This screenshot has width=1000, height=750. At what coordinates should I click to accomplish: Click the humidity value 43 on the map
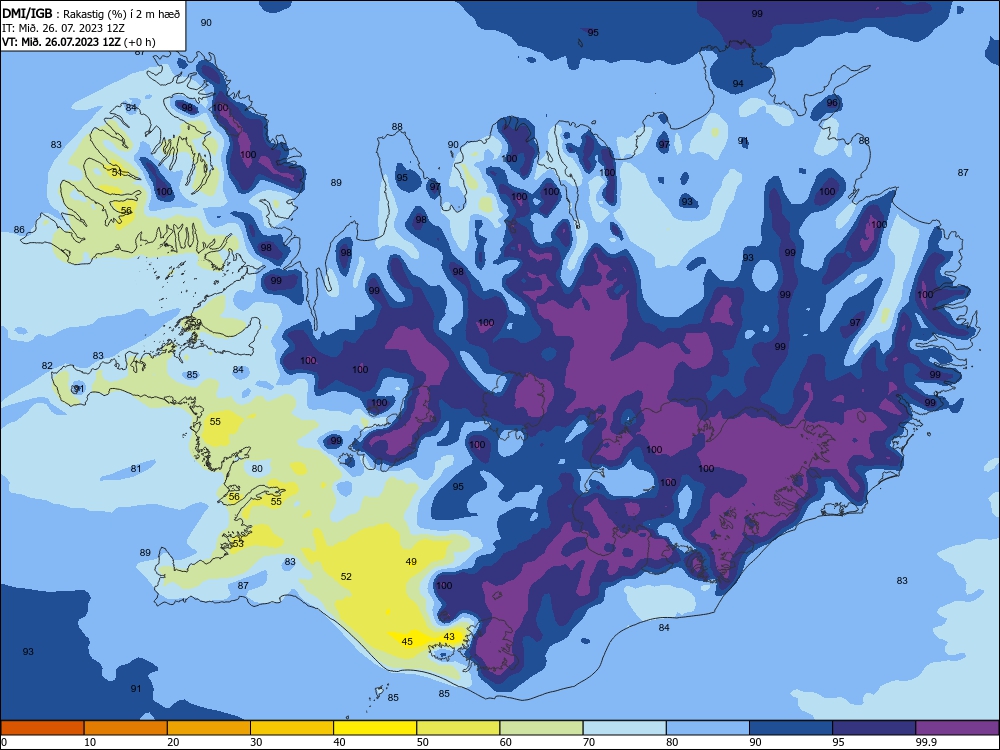tap(449, 636)
